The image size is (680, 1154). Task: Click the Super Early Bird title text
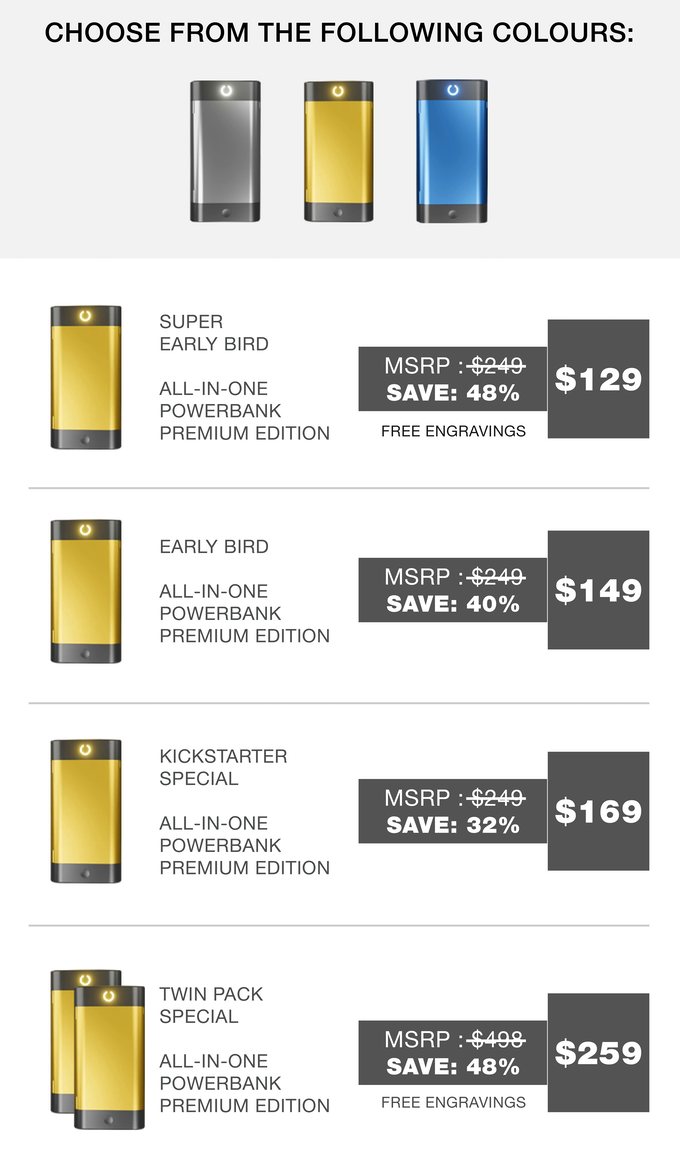pos(214,333)
